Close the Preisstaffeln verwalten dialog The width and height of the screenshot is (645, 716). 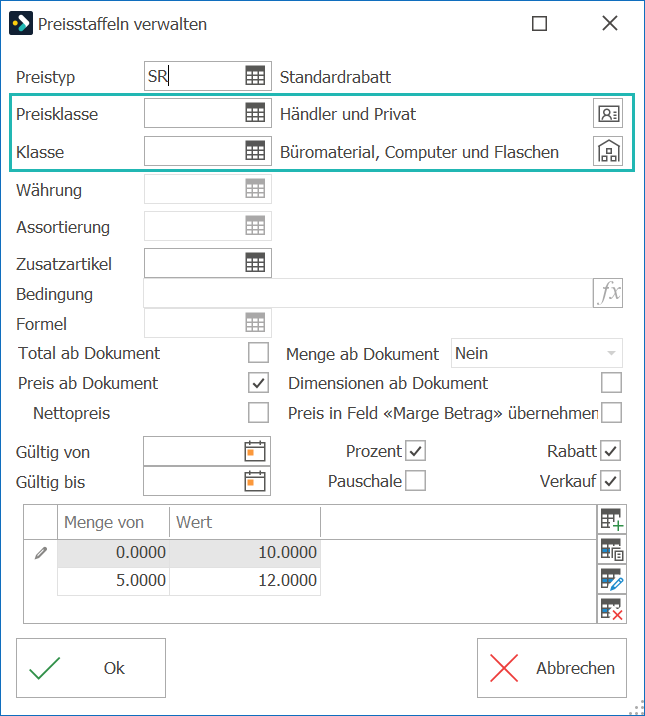[x=610, y=23]
